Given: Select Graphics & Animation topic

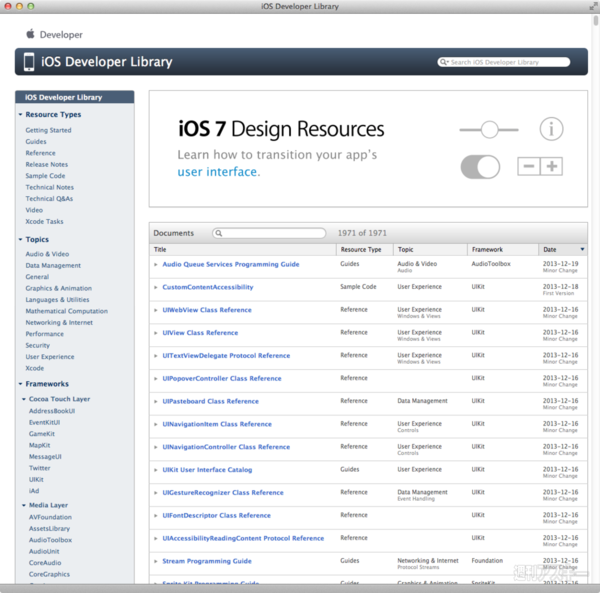Looking at the screenshot, I should click(x=59, y=288).
